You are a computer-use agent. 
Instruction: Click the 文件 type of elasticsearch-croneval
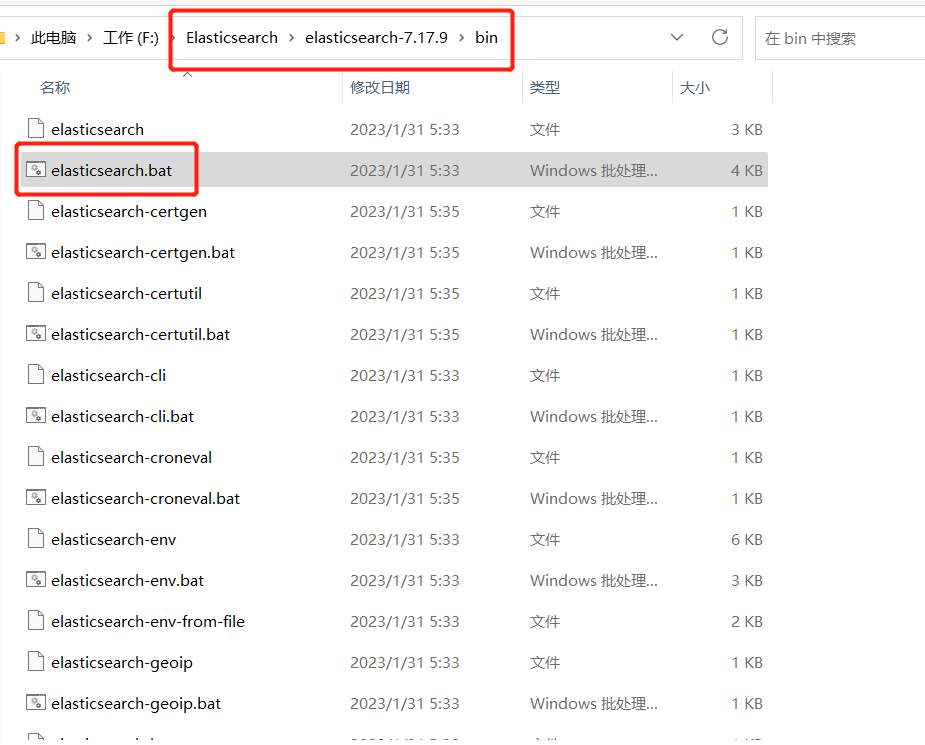point(544,457)
